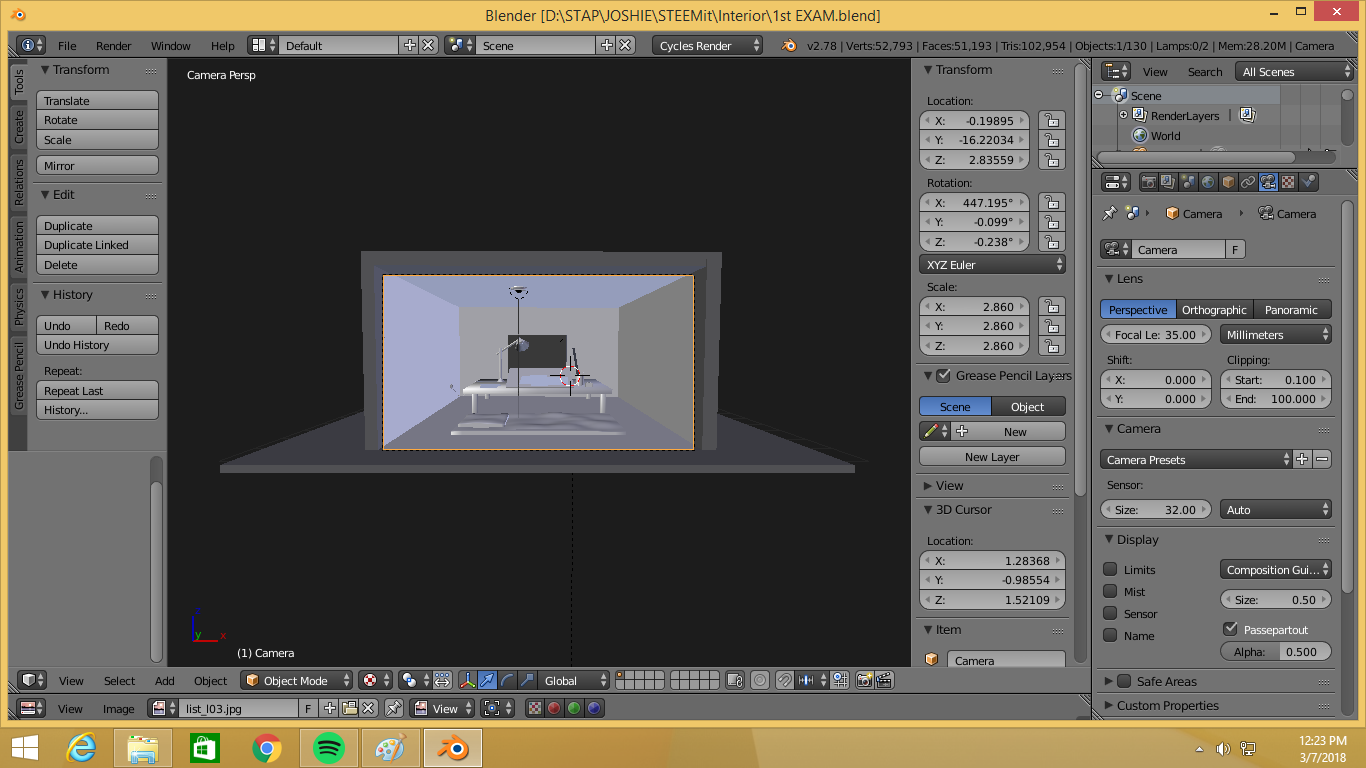Screen dimensions: 1366x768
Task: Open the File menu
Action: point(67,45)
